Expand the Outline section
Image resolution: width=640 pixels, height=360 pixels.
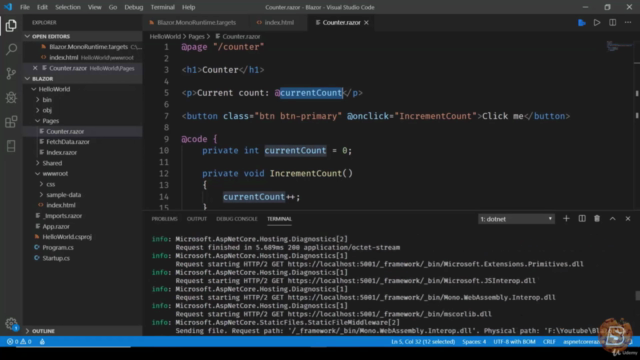pyautogui.click(x=27, y=331)
